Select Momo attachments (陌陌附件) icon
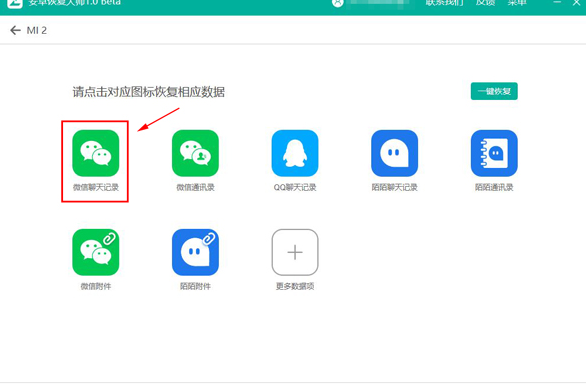The width and height of the screenshot is (586, 386). 195,252
